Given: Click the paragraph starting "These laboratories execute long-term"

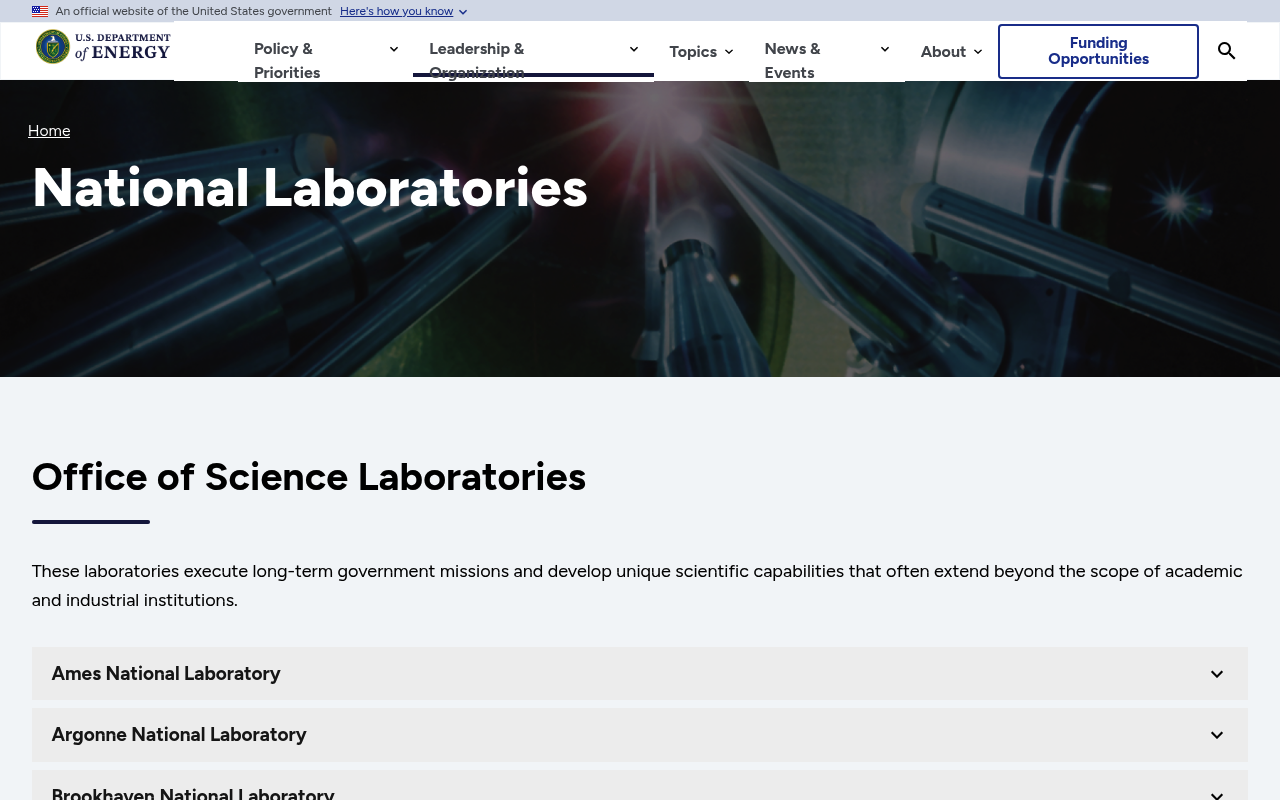Looking at the screenshot, I should pos(637,586).
